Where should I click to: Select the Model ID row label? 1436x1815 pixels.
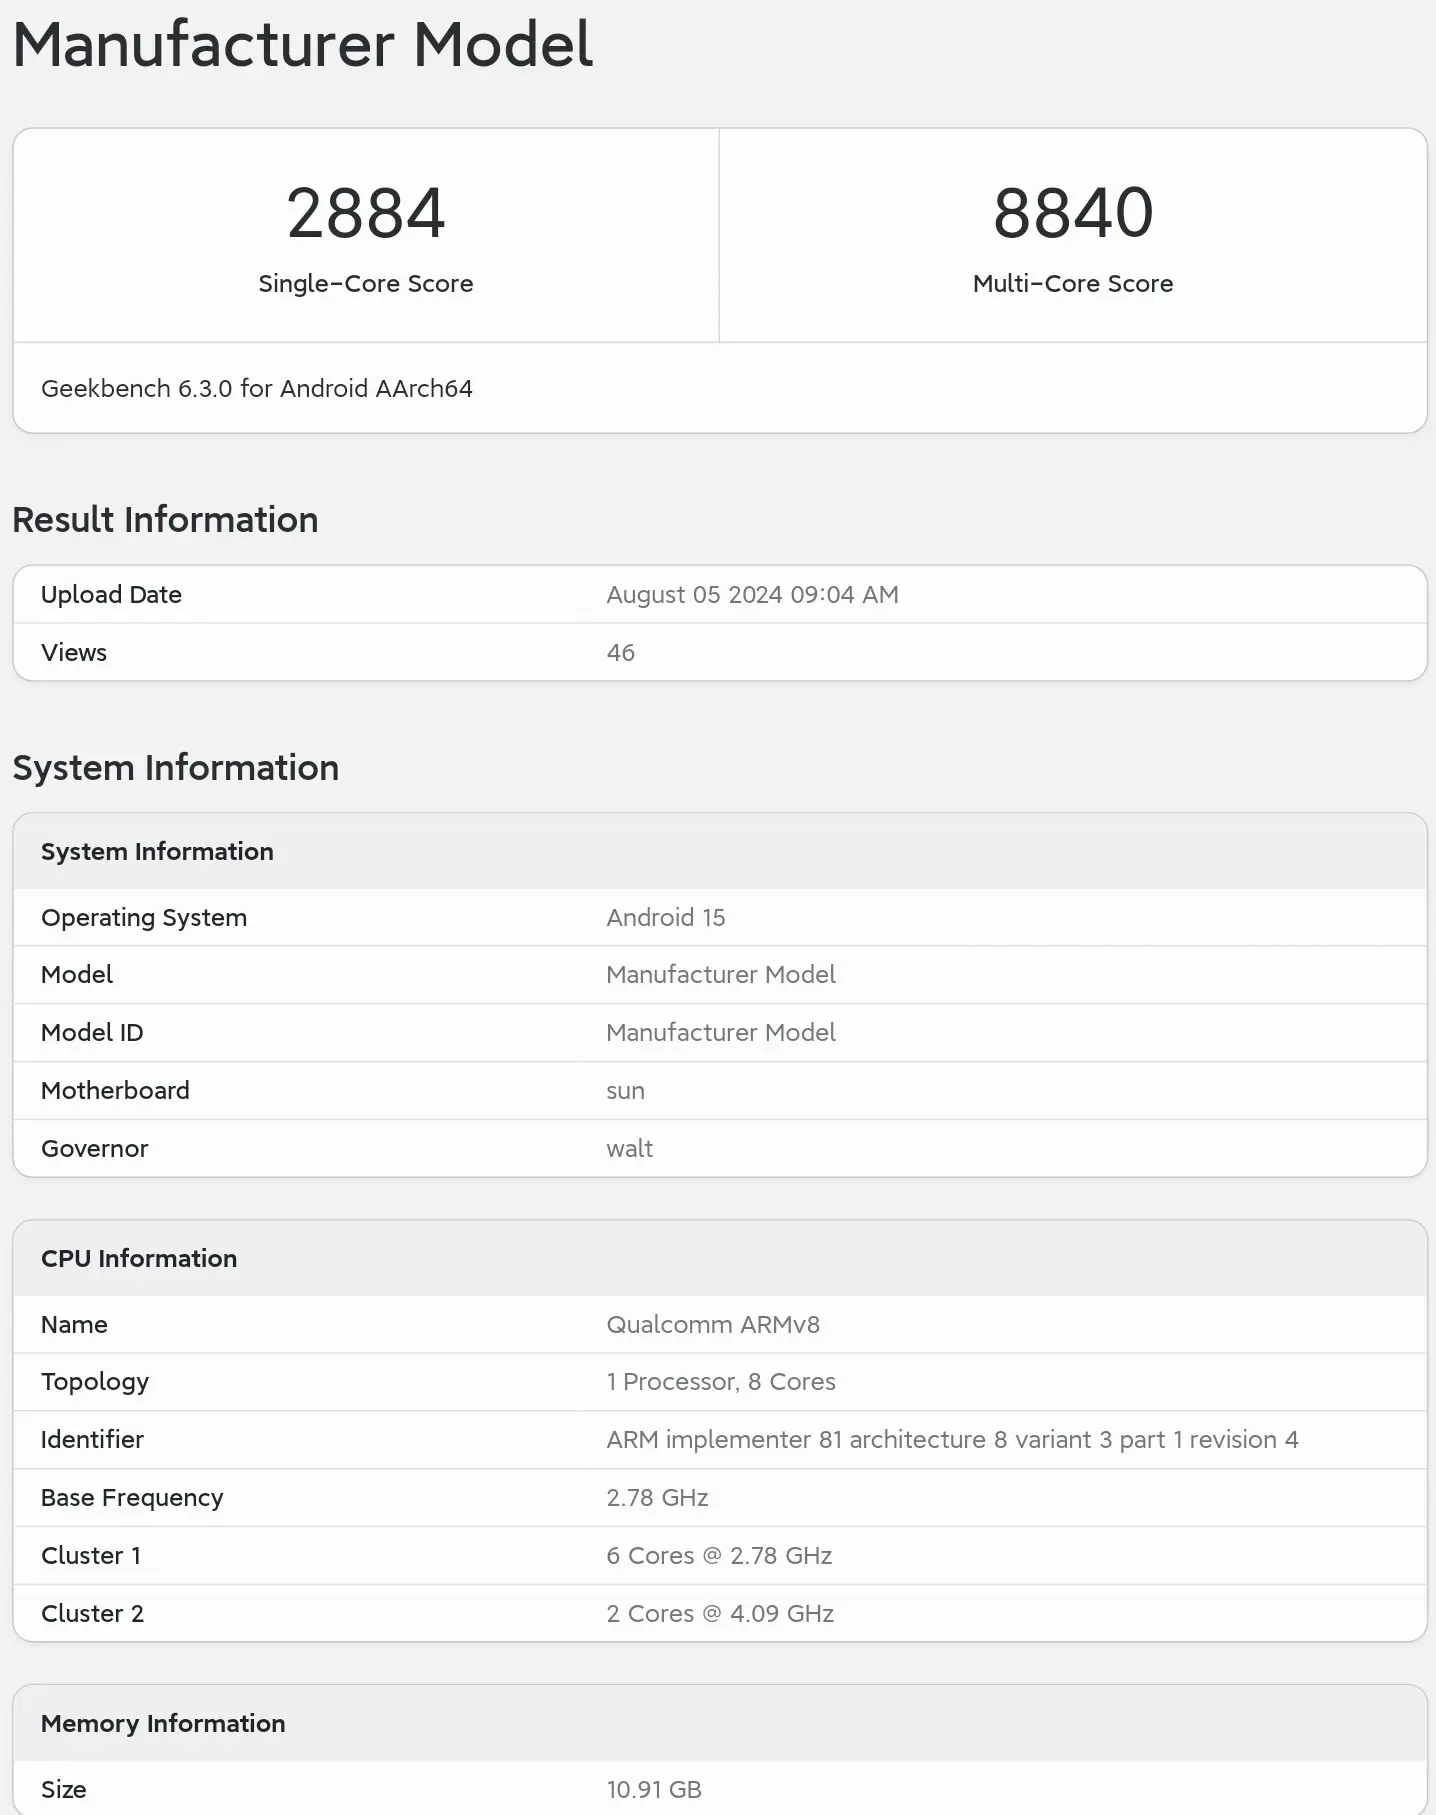[x=92, y=1033]
